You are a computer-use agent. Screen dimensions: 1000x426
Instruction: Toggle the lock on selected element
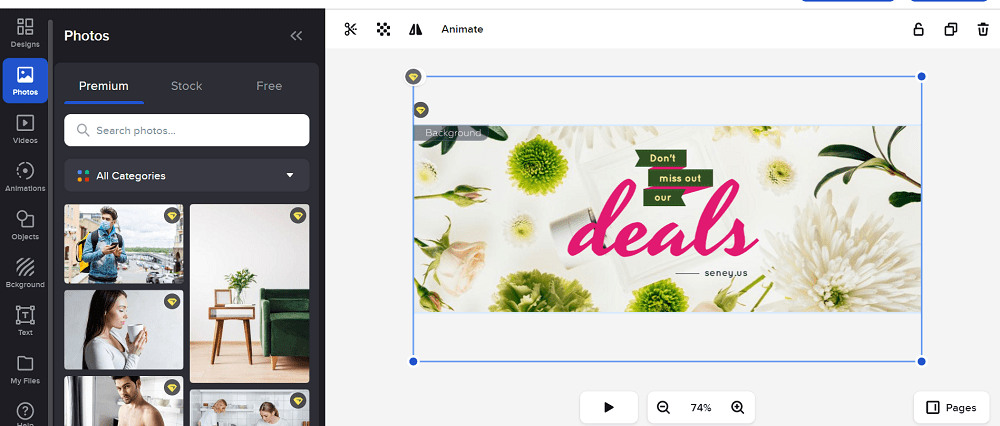click(x=918, y=29)
